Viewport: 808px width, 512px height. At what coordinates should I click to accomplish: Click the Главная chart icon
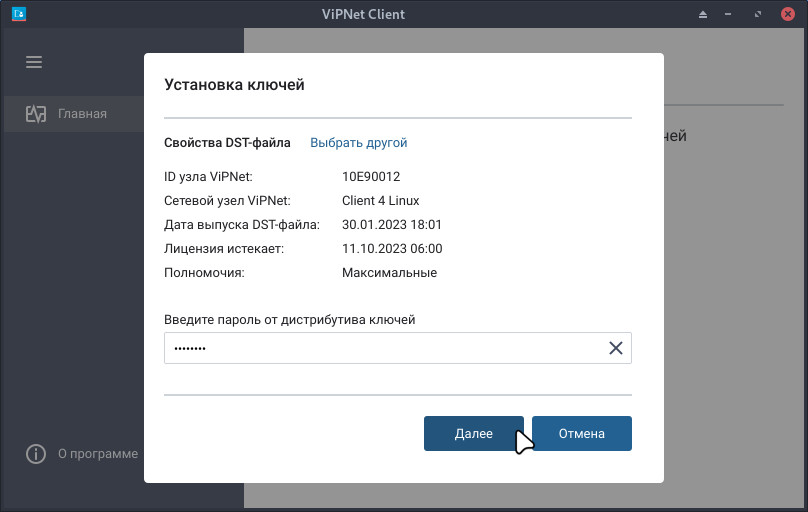[x=36, y=114]
